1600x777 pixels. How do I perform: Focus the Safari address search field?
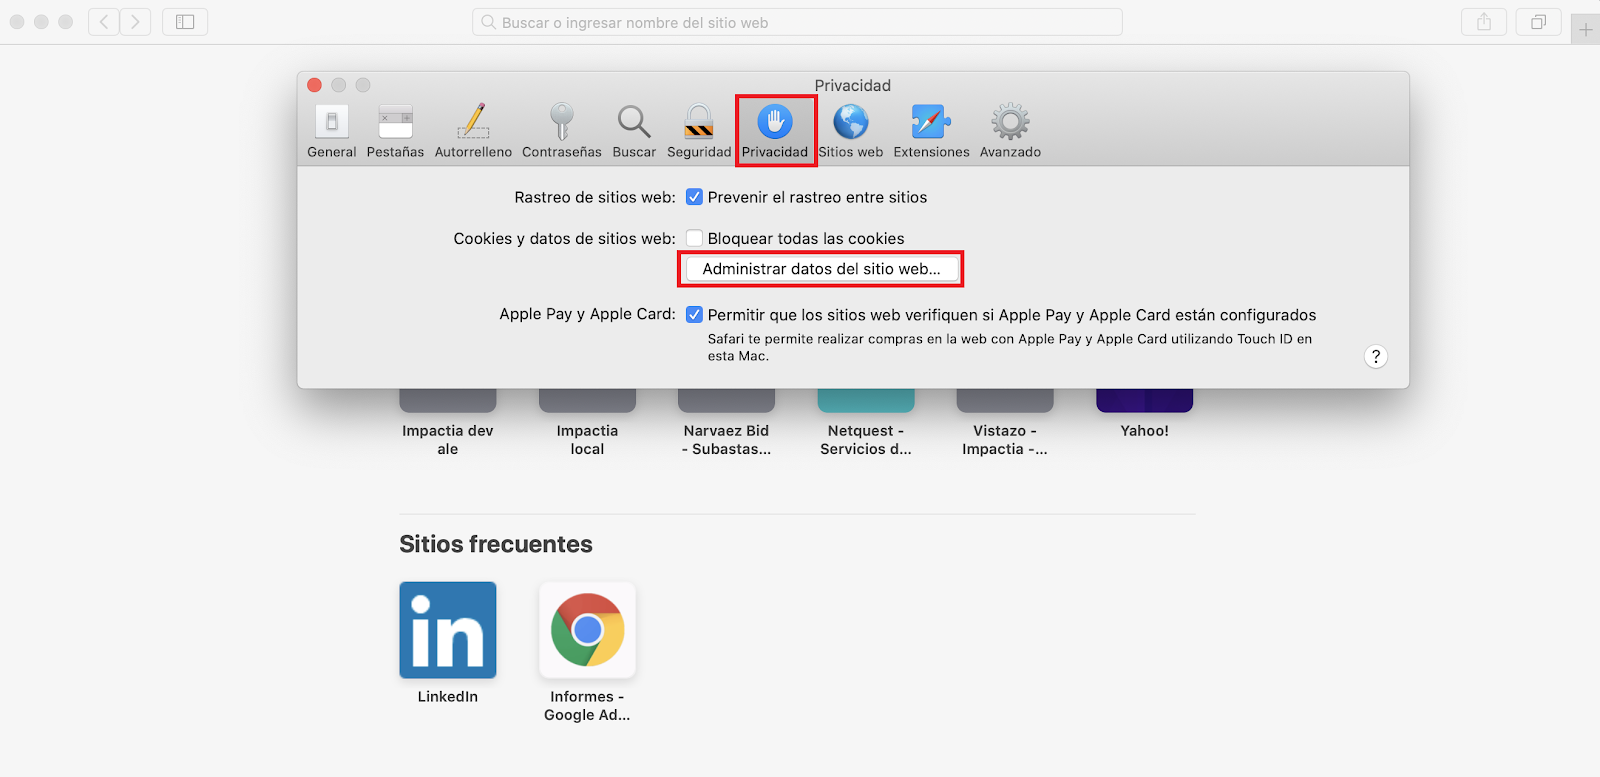797,22
